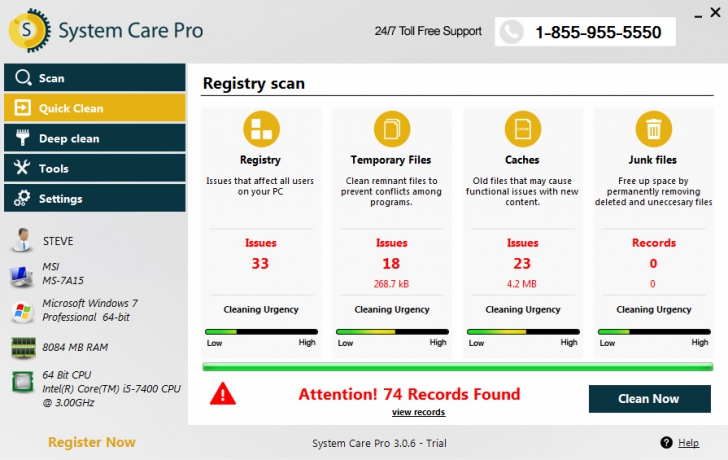
Task: Click the Windows 7 logo icon
Action: pyautogui.click(x=22, y=312)
